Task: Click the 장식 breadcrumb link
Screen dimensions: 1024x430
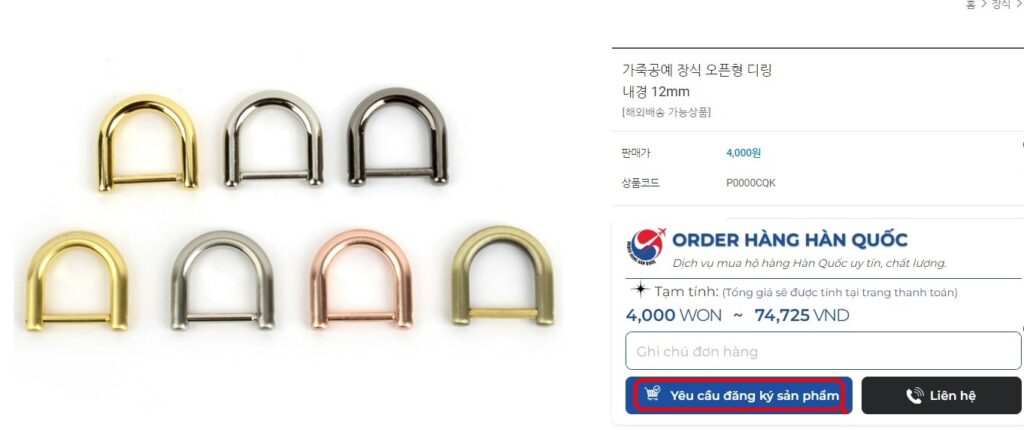Action: (x=1001, y=5)
